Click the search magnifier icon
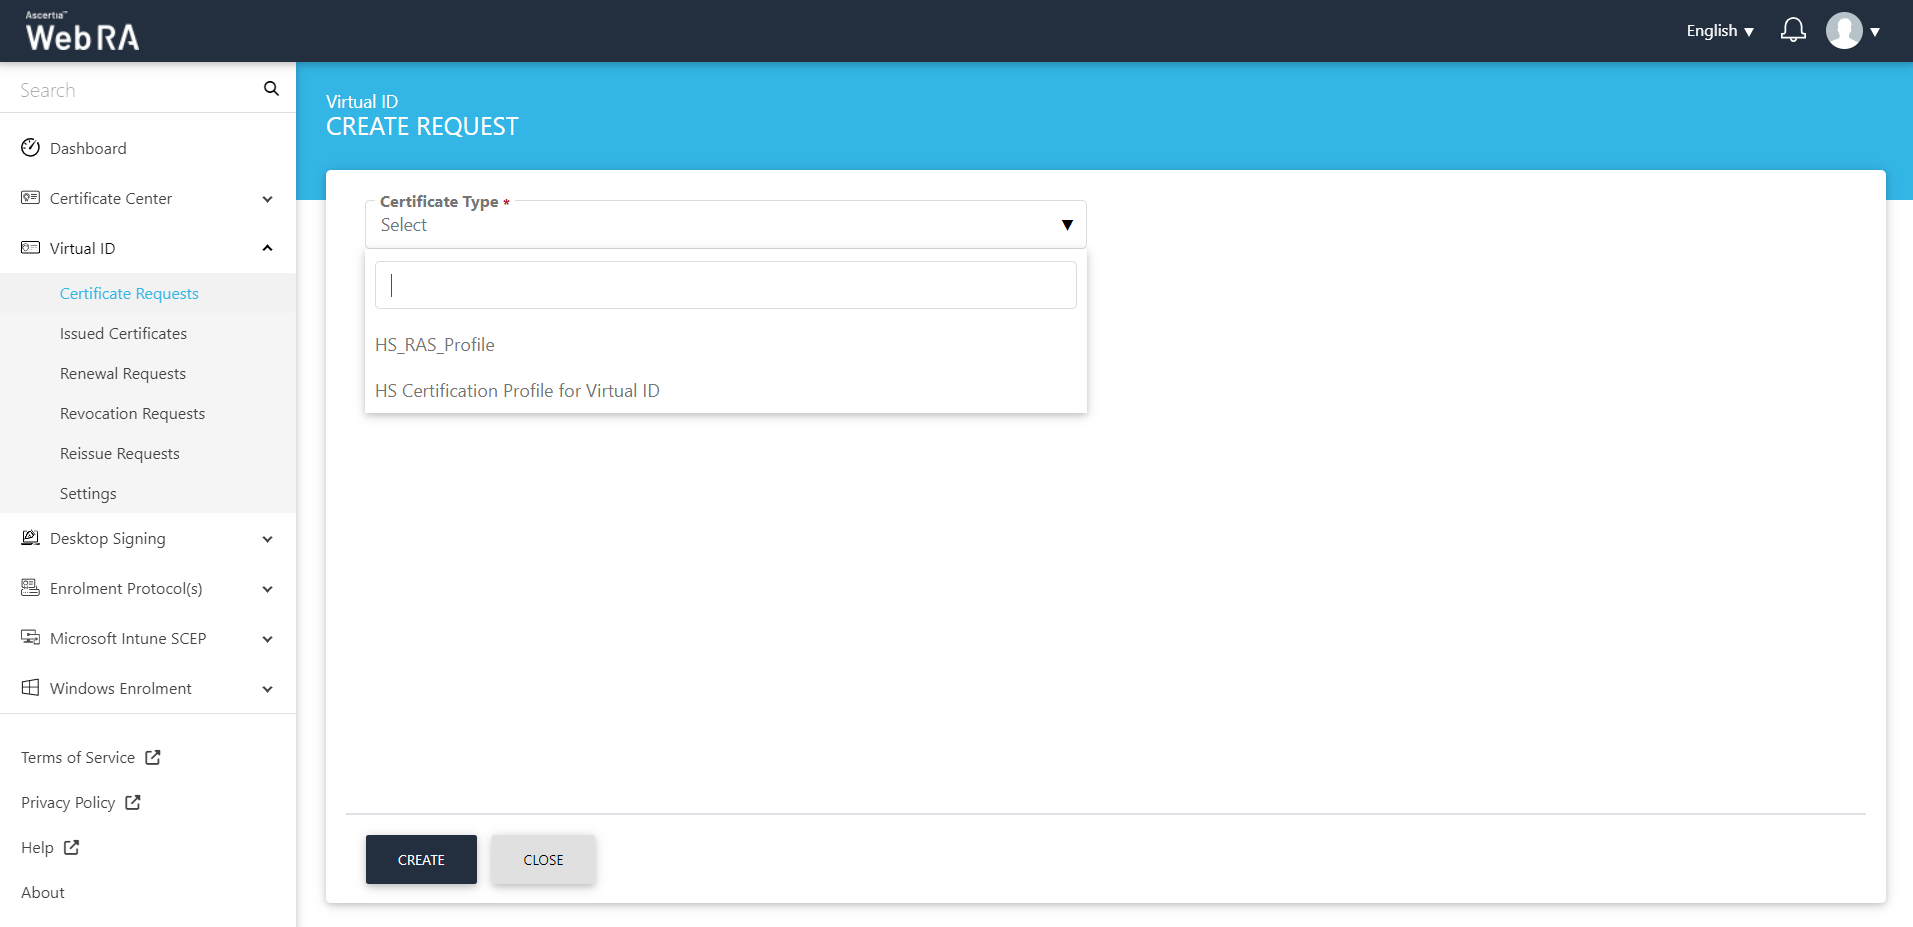The width and height of the screenshot is (1913, 927). point(271,89)
